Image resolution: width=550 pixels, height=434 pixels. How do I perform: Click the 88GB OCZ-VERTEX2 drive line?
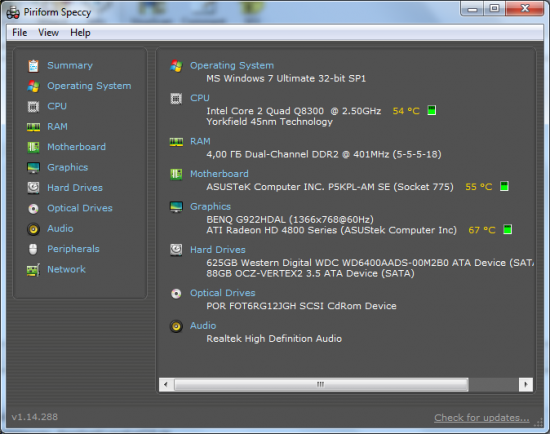[310, 274]
